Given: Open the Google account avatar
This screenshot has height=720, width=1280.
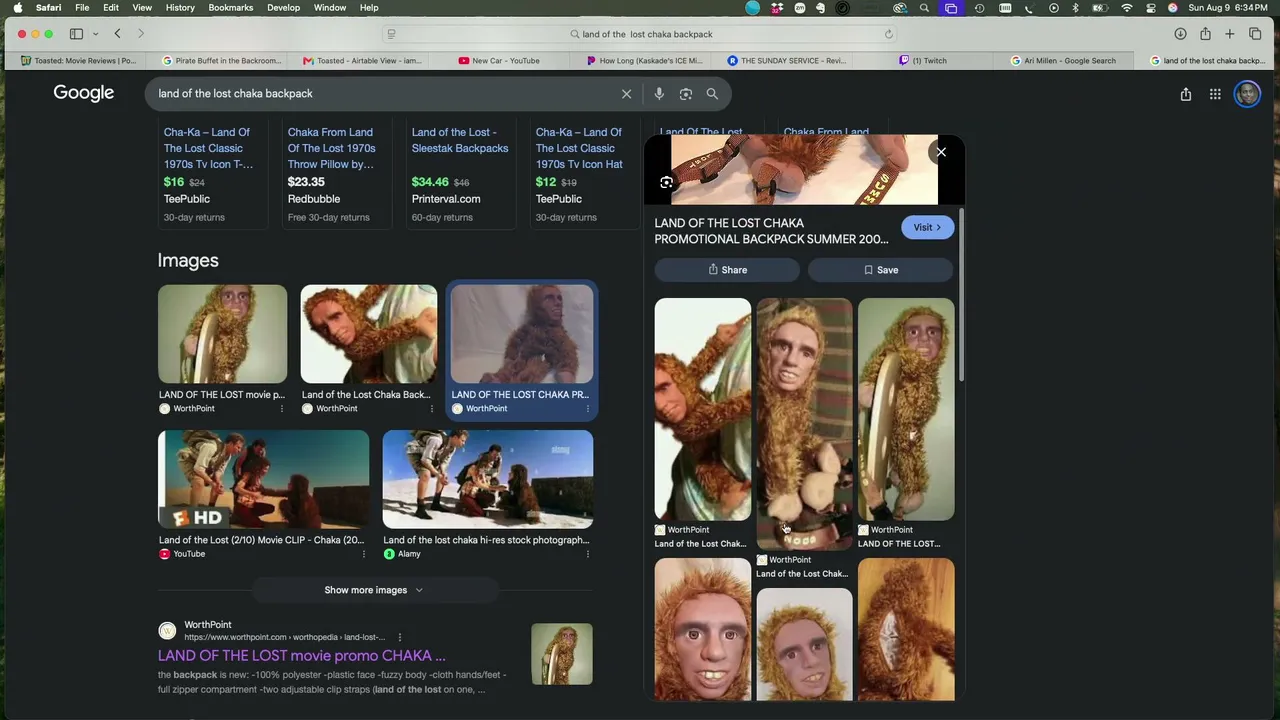Looking at the screenshot, I should [x=1247, y=94].
